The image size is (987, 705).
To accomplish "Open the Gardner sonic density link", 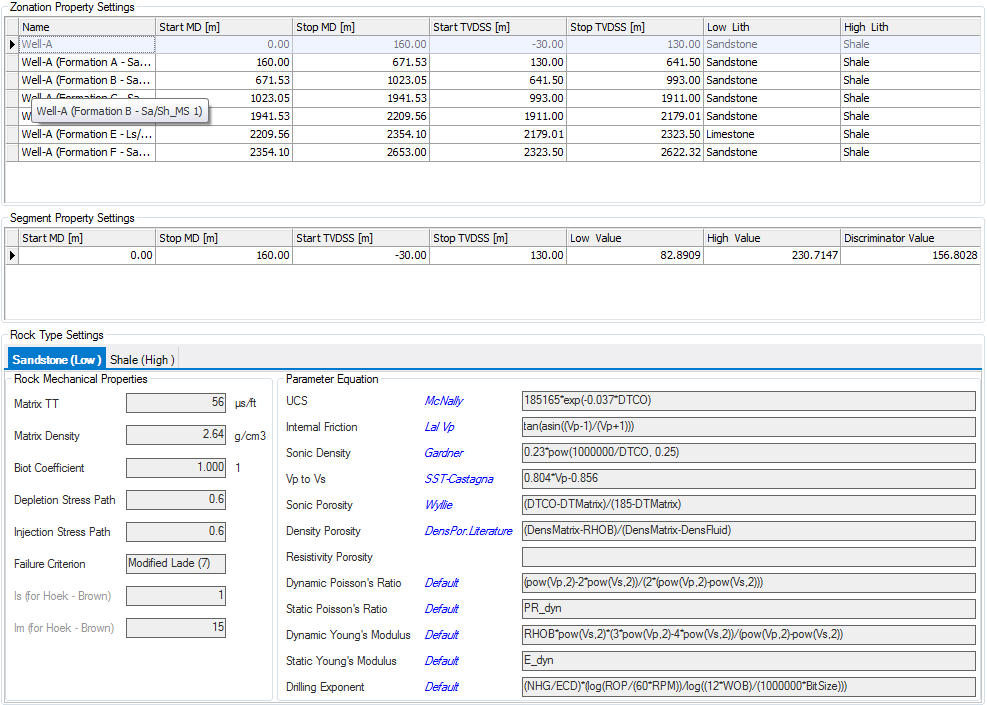I will click(x=444, y=453).
